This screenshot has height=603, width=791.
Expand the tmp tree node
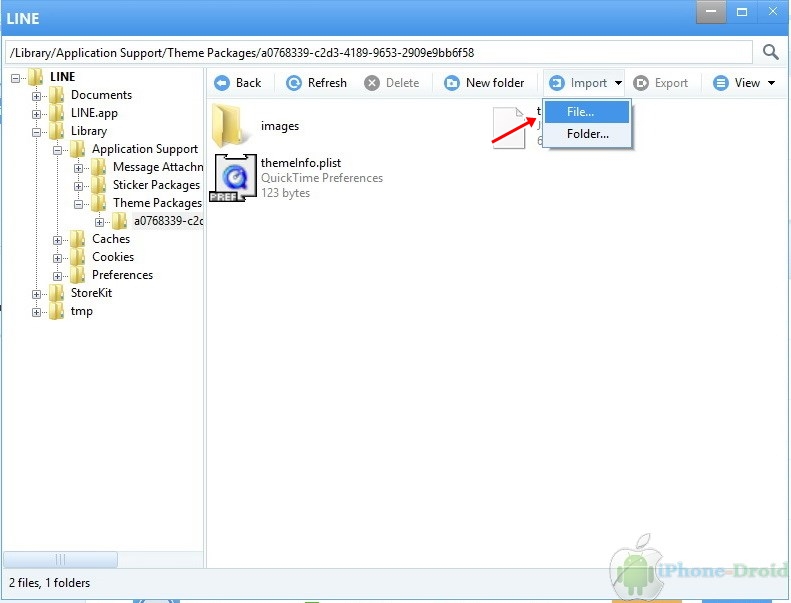coord(36,312)
